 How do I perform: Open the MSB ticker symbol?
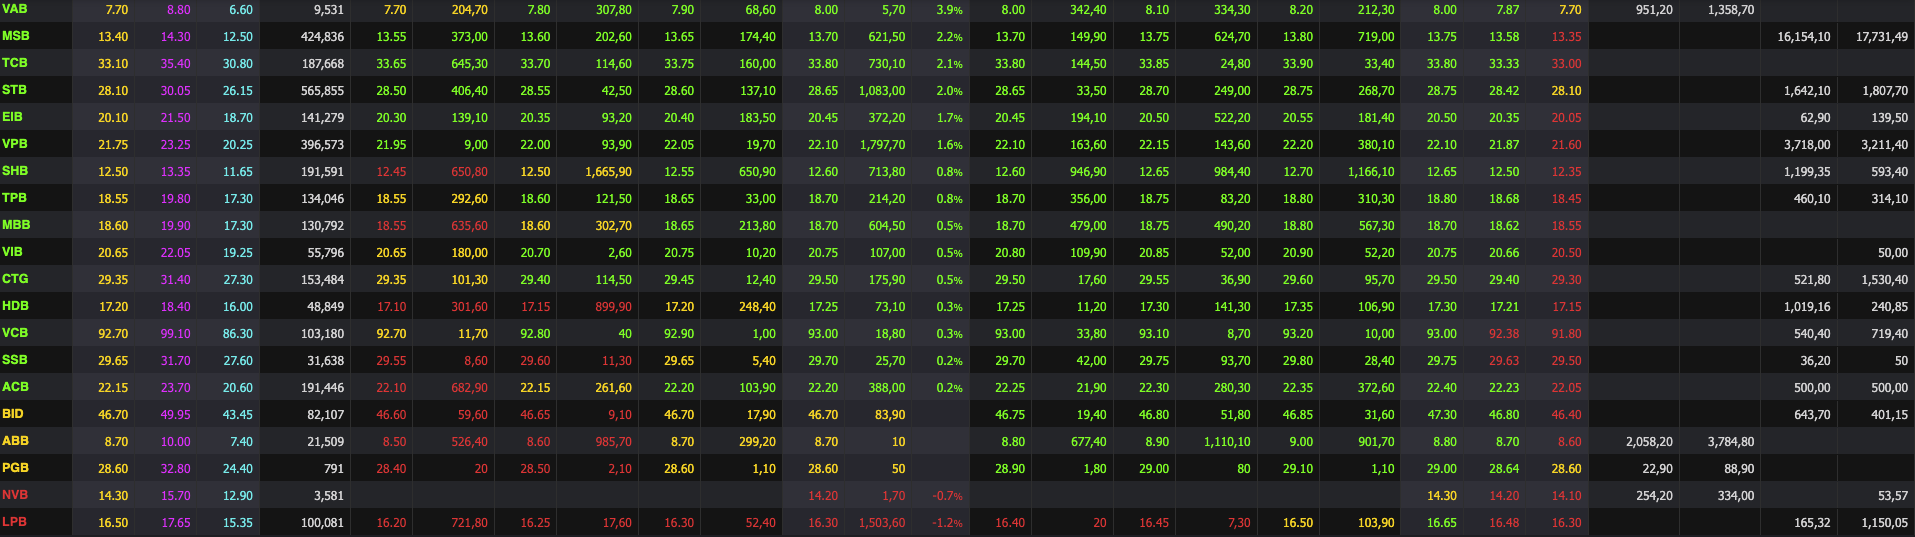point(16,36)
